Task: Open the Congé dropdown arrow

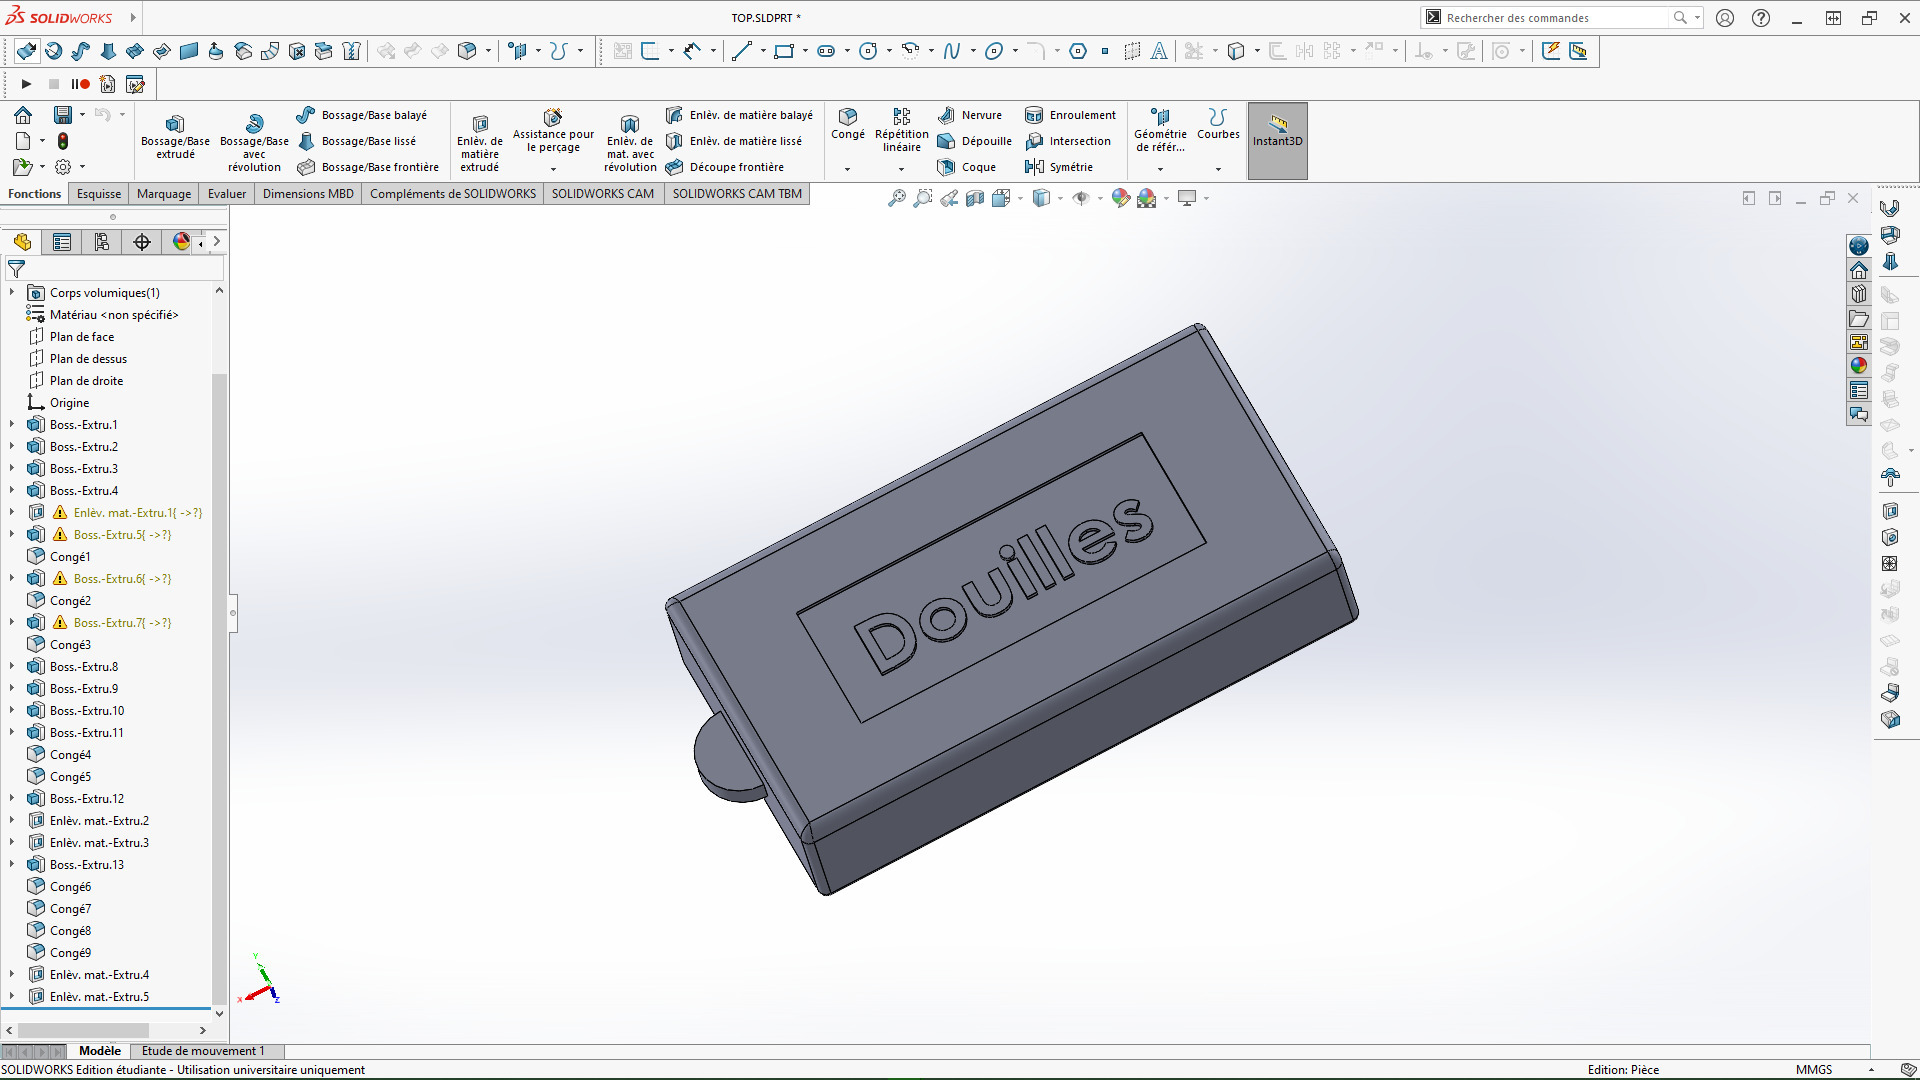Action: coord(847,170)
